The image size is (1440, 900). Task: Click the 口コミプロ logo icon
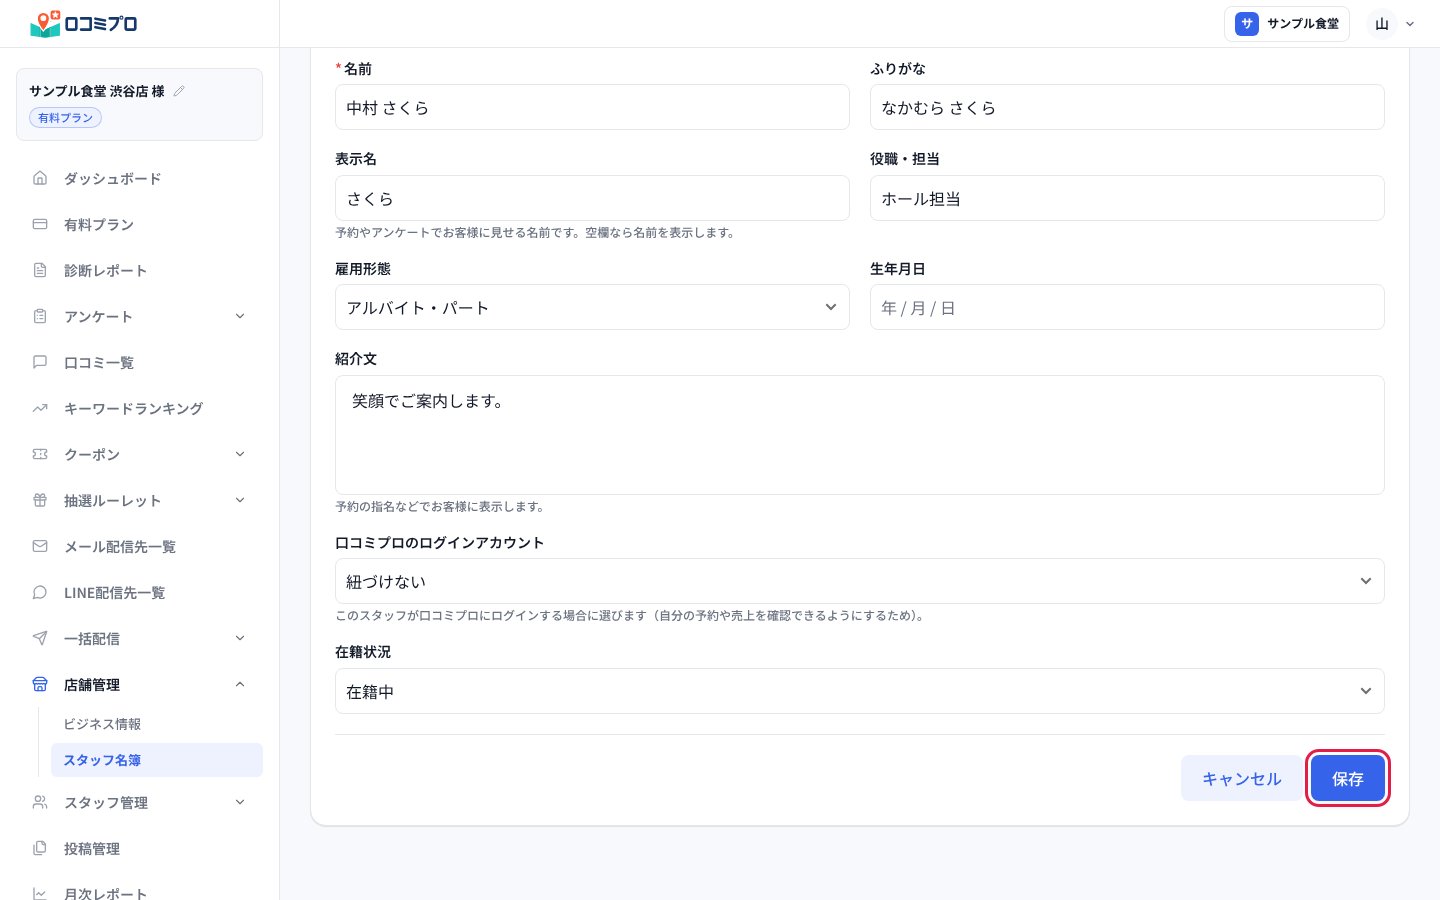pos(45,24)
